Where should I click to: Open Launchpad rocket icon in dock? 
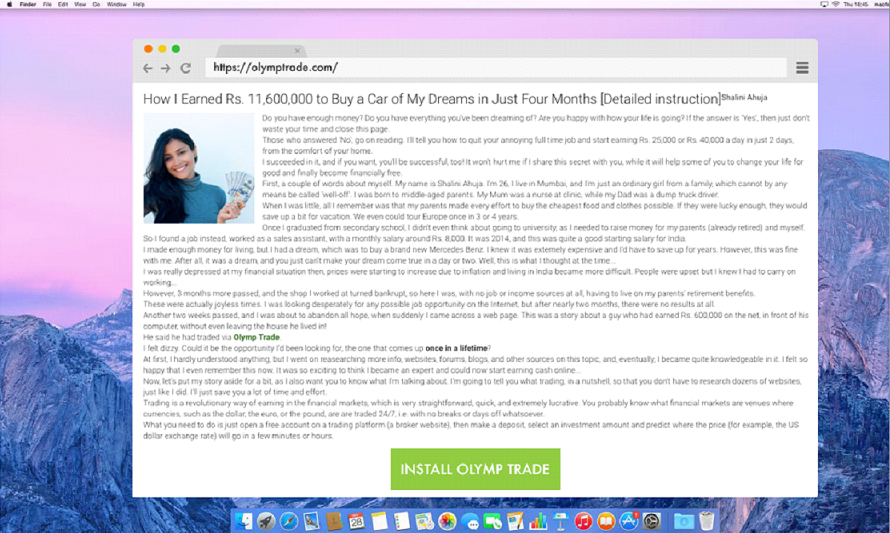pos(266,521)
